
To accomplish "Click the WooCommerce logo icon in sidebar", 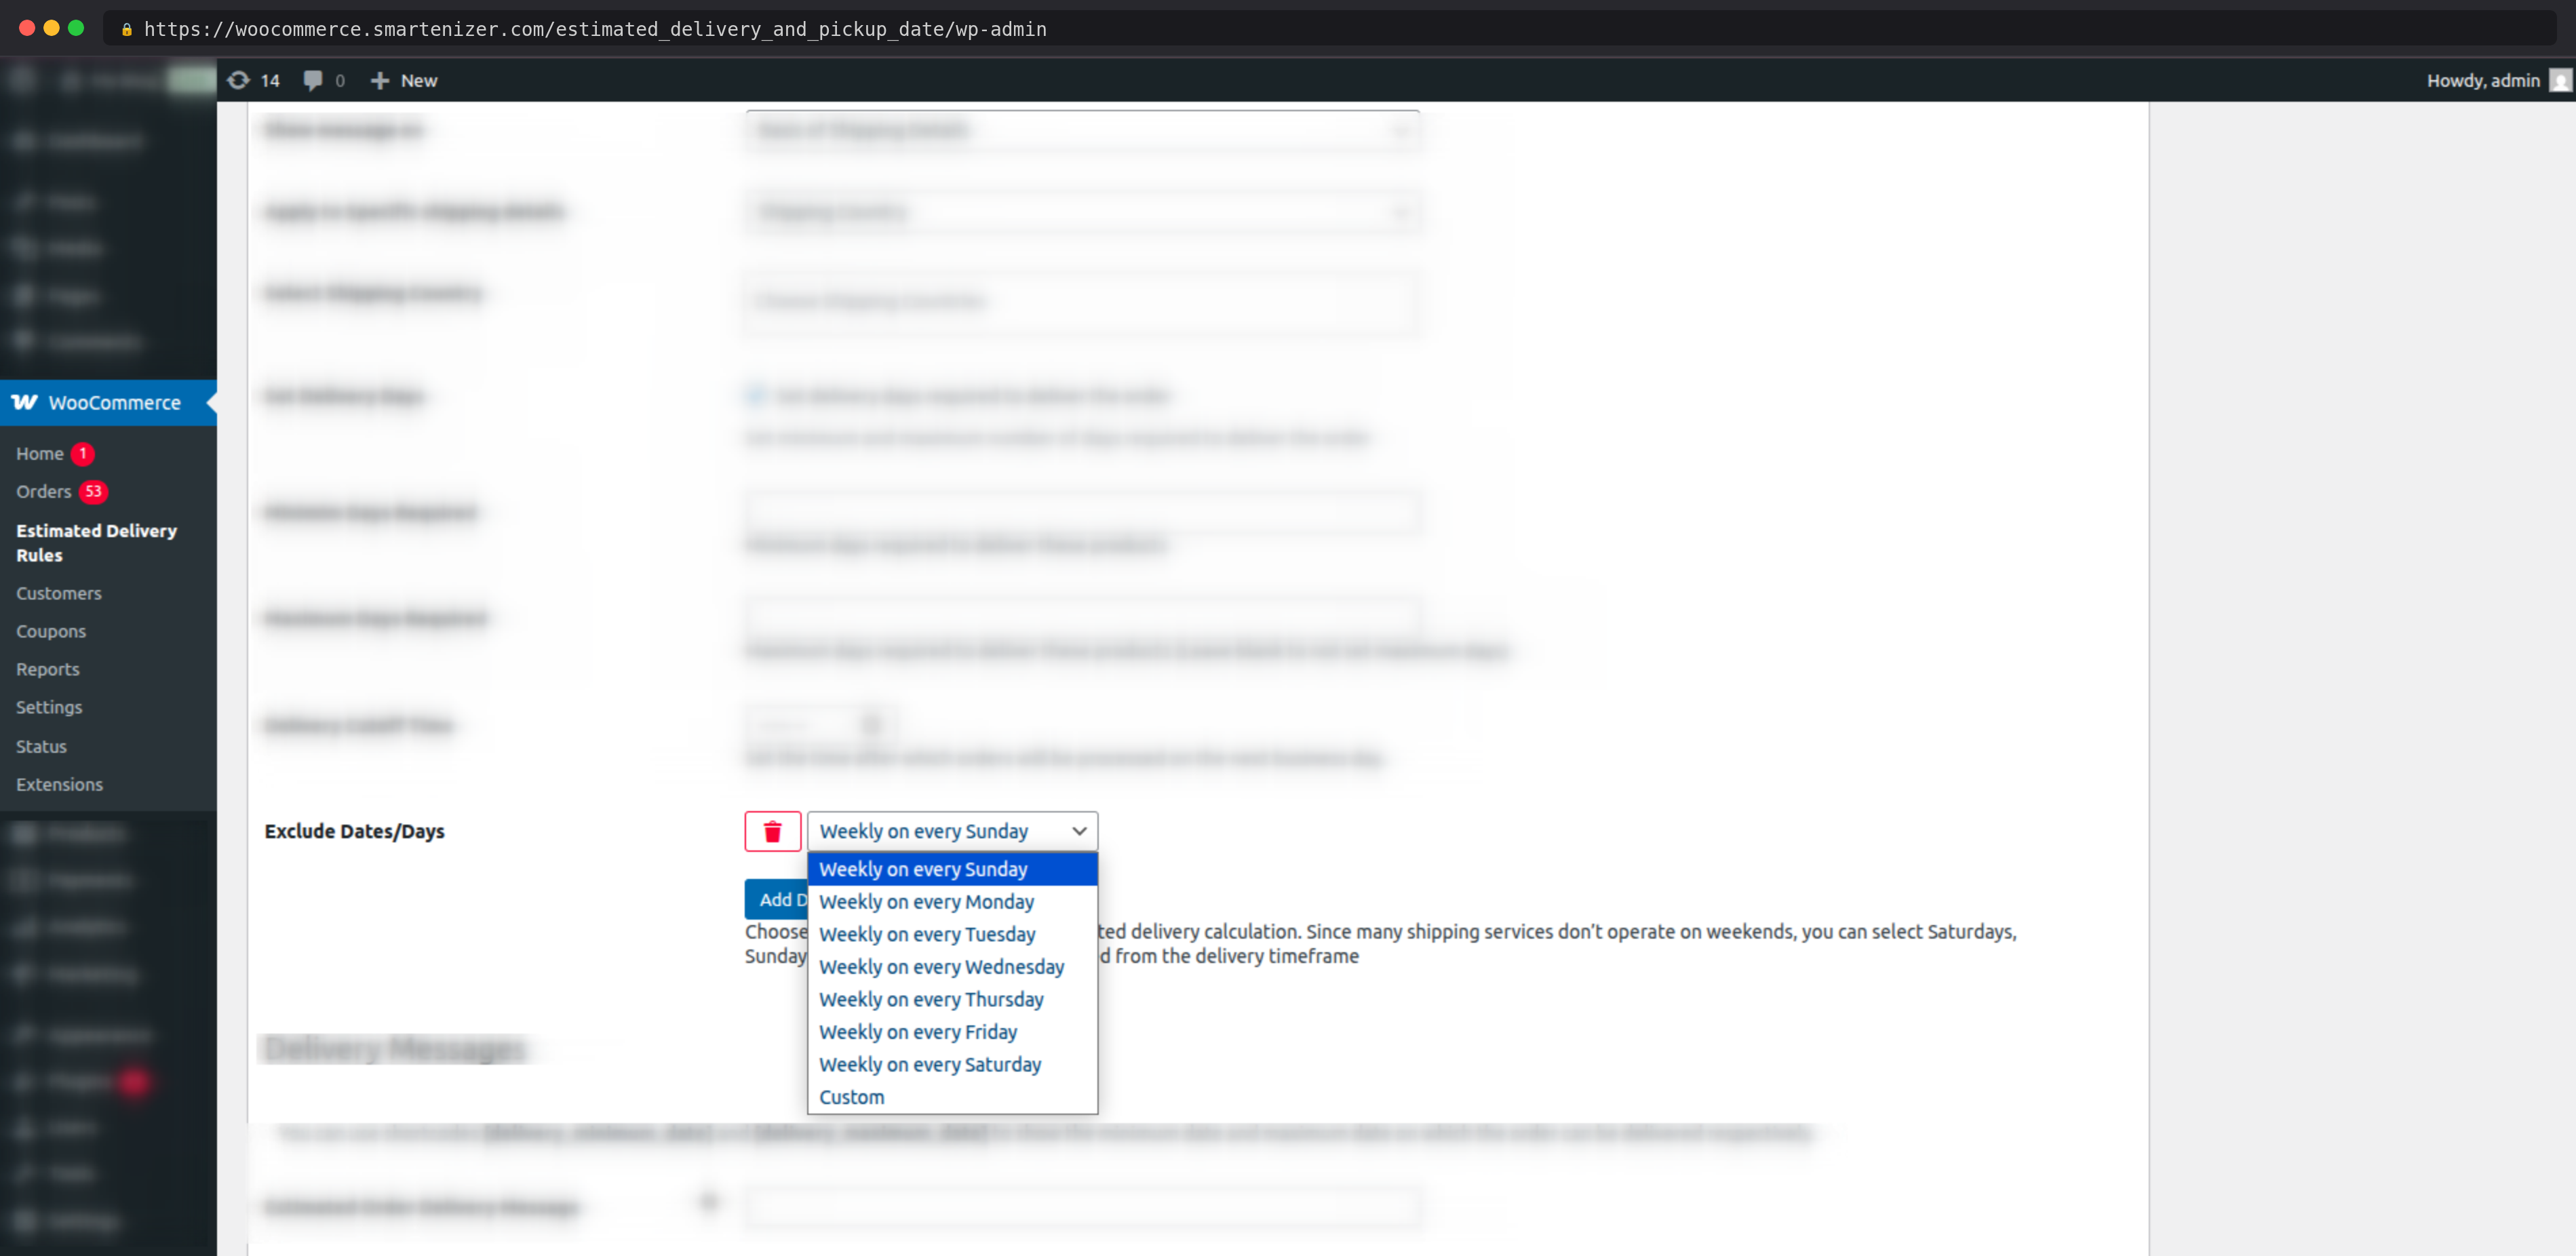I will tap(25, 402).
